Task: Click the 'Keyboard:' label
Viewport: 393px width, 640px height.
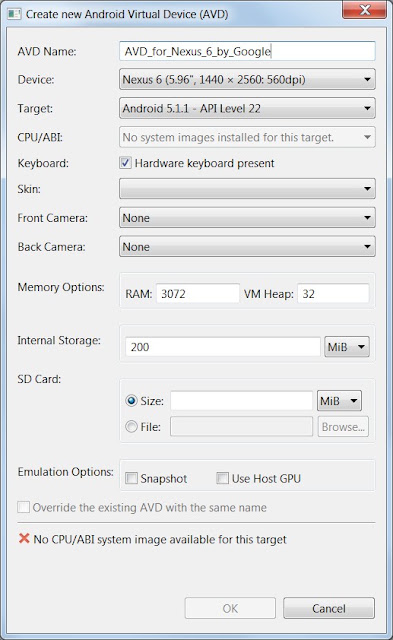Action: (43, 163)
